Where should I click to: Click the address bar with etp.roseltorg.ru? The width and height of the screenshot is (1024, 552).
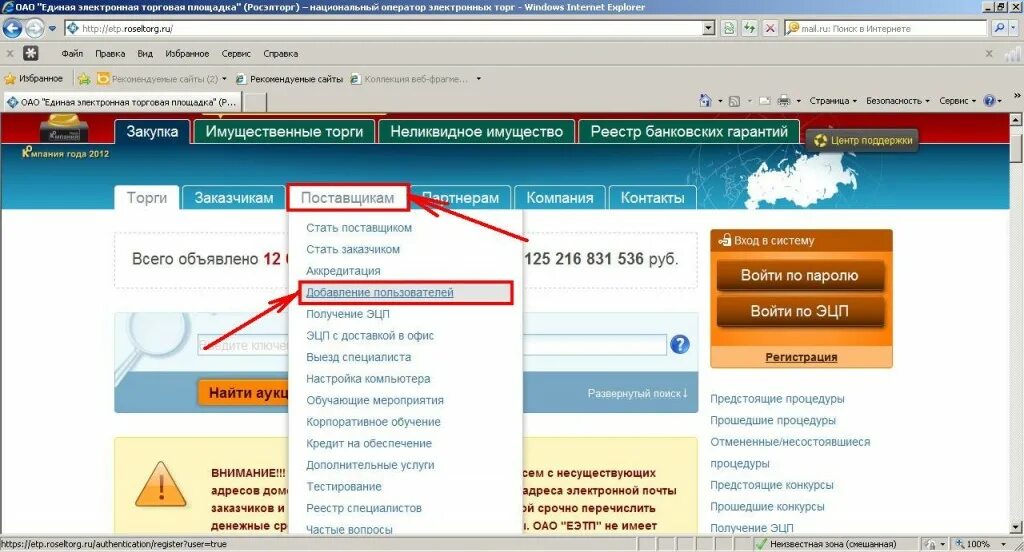click(385, 28)
